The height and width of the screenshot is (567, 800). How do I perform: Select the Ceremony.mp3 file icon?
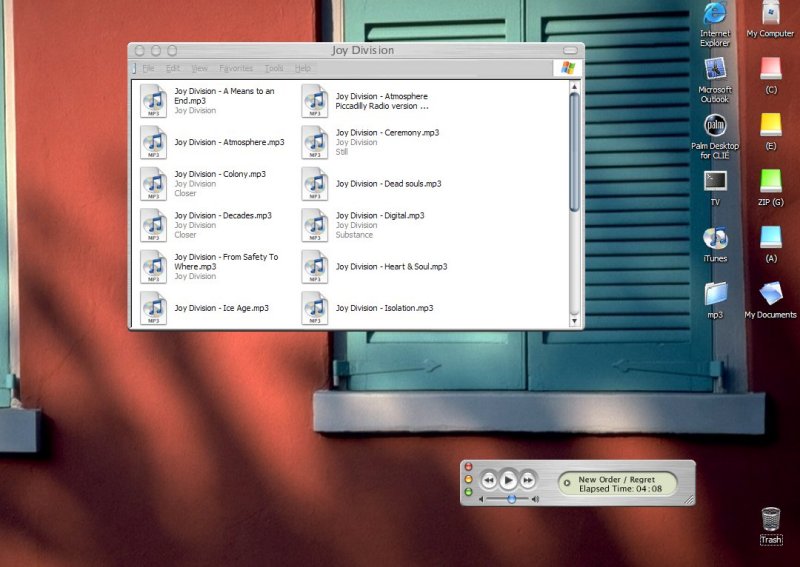(x=315, y=142)
